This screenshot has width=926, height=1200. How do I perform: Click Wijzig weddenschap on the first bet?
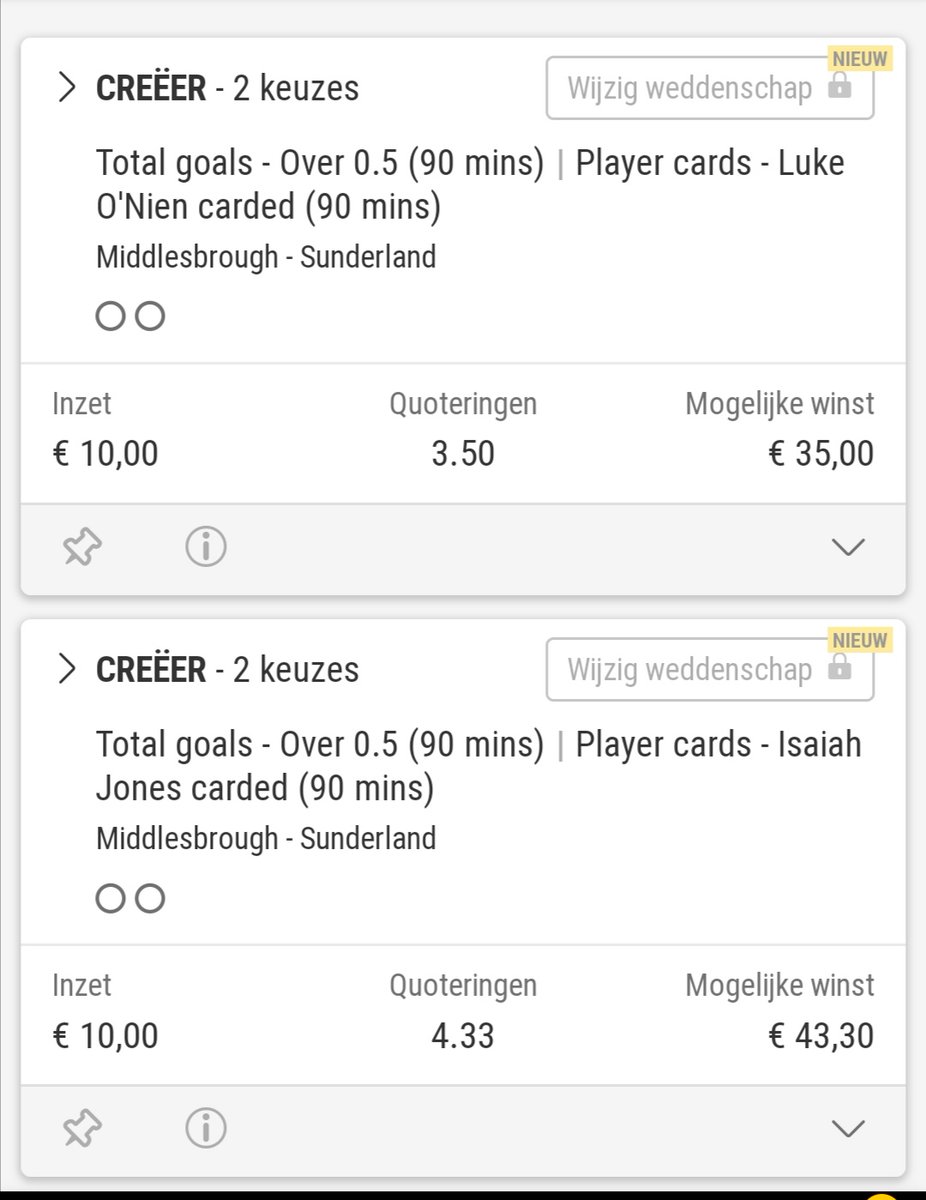(x=710, y=88)
